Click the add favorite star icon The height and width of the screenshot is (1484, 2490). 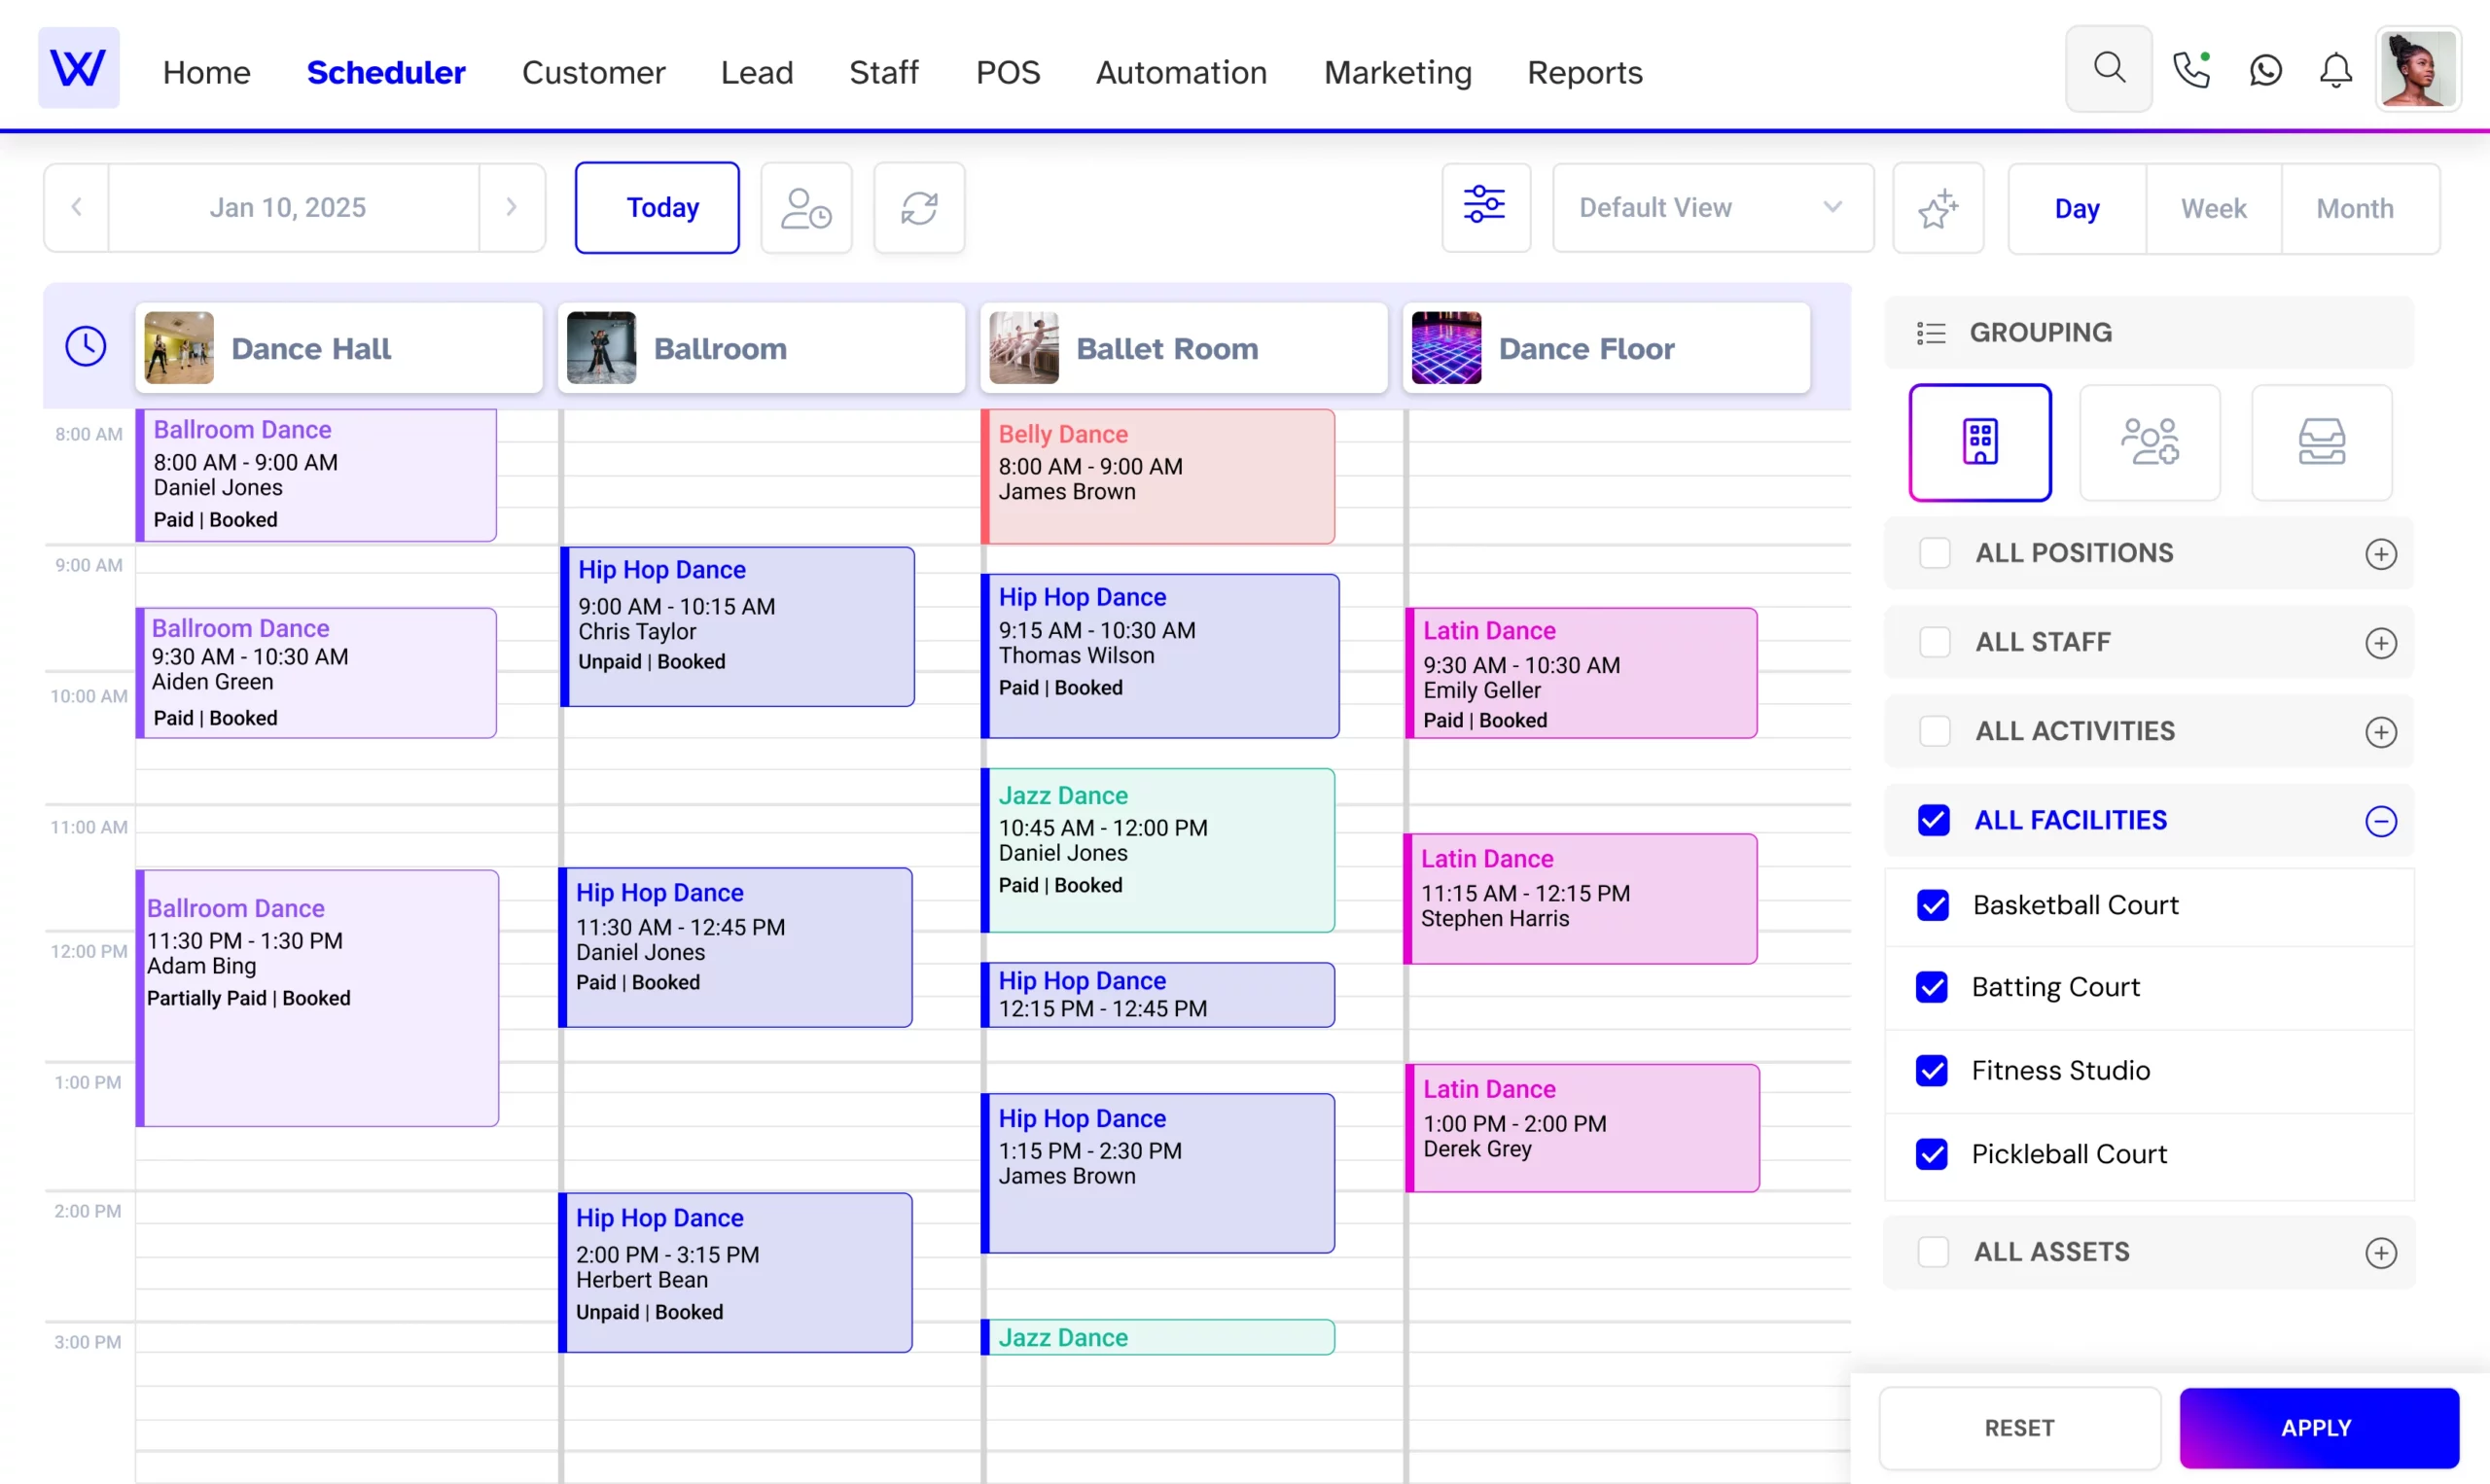(1938, 207)
